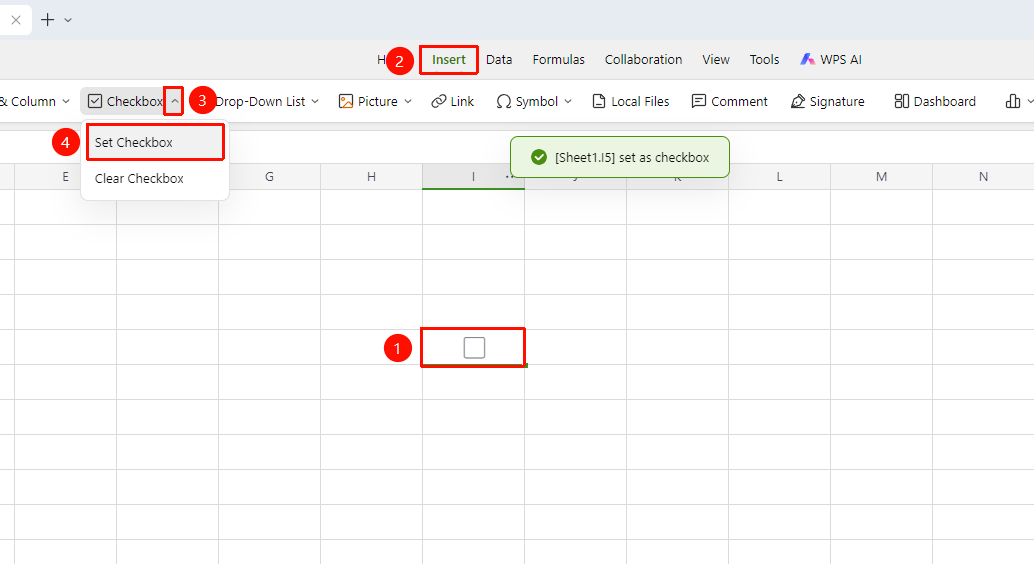The width and height of the screenshot is (1034, 564).
Task: Insert a Signature
Action: tap(828, 102)
